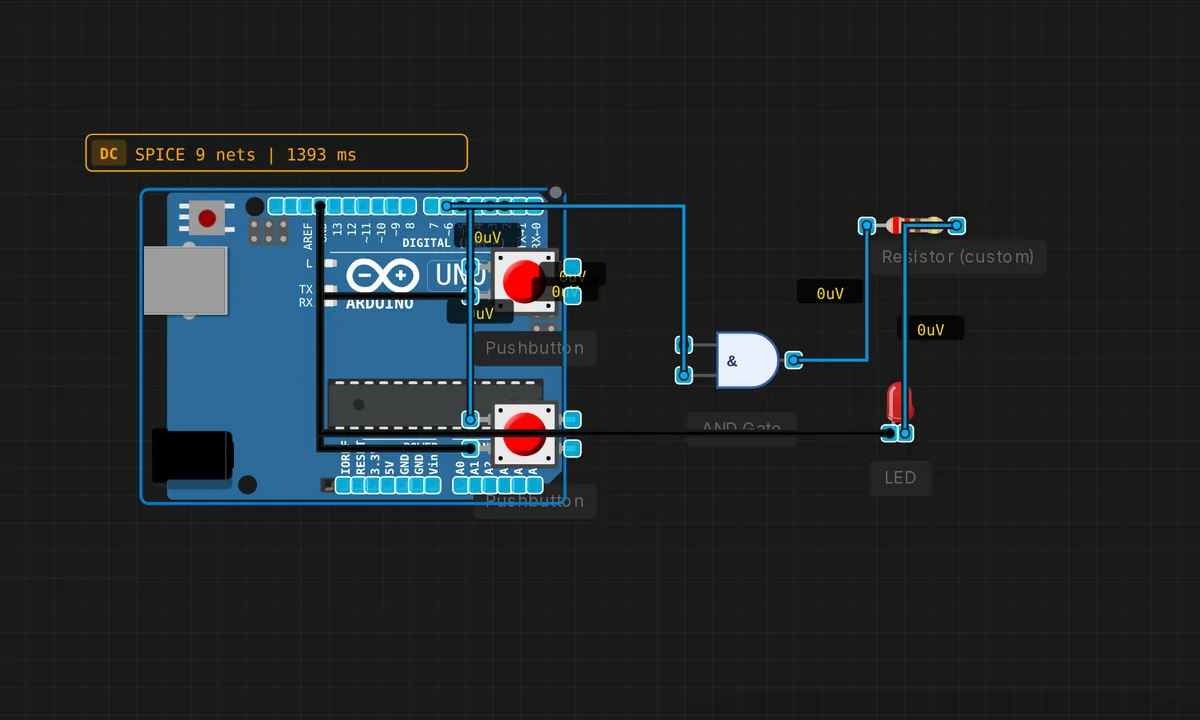This screenshot has width=1200, height=720.
Task: Click the DC mode badge icon
Action: [109, 154]
